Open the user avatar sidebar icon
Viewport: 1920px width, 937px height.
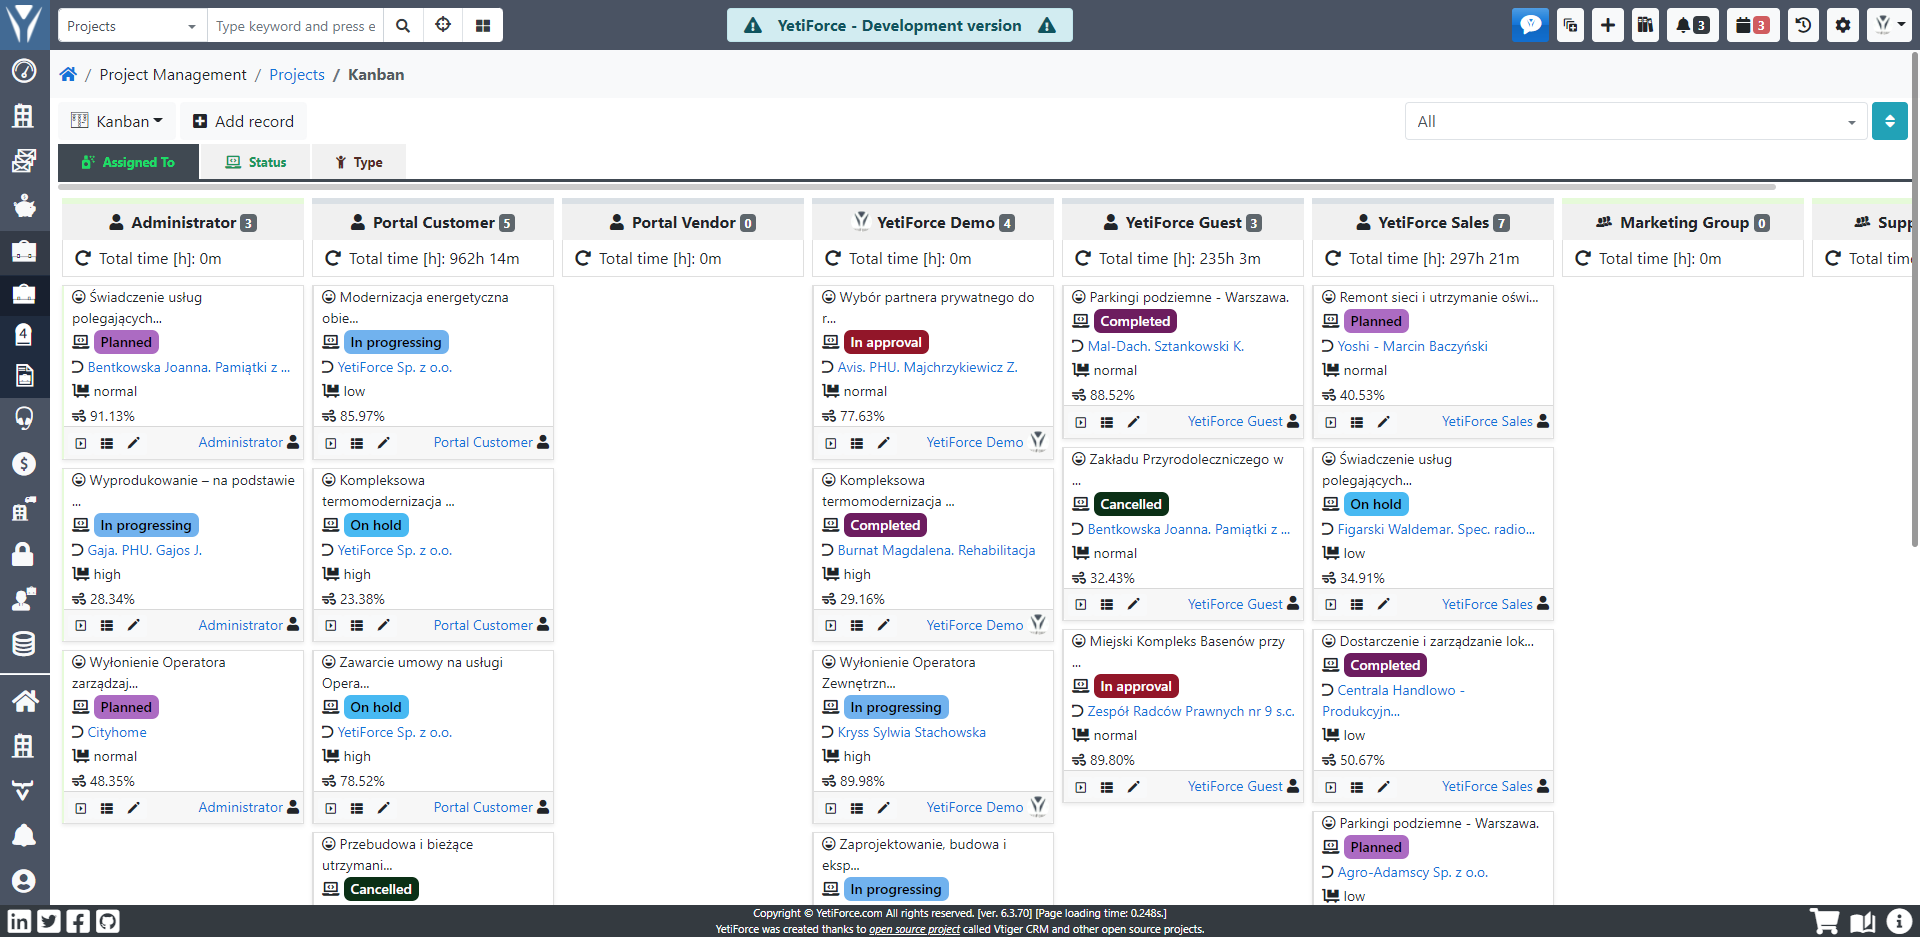[24, 881]
